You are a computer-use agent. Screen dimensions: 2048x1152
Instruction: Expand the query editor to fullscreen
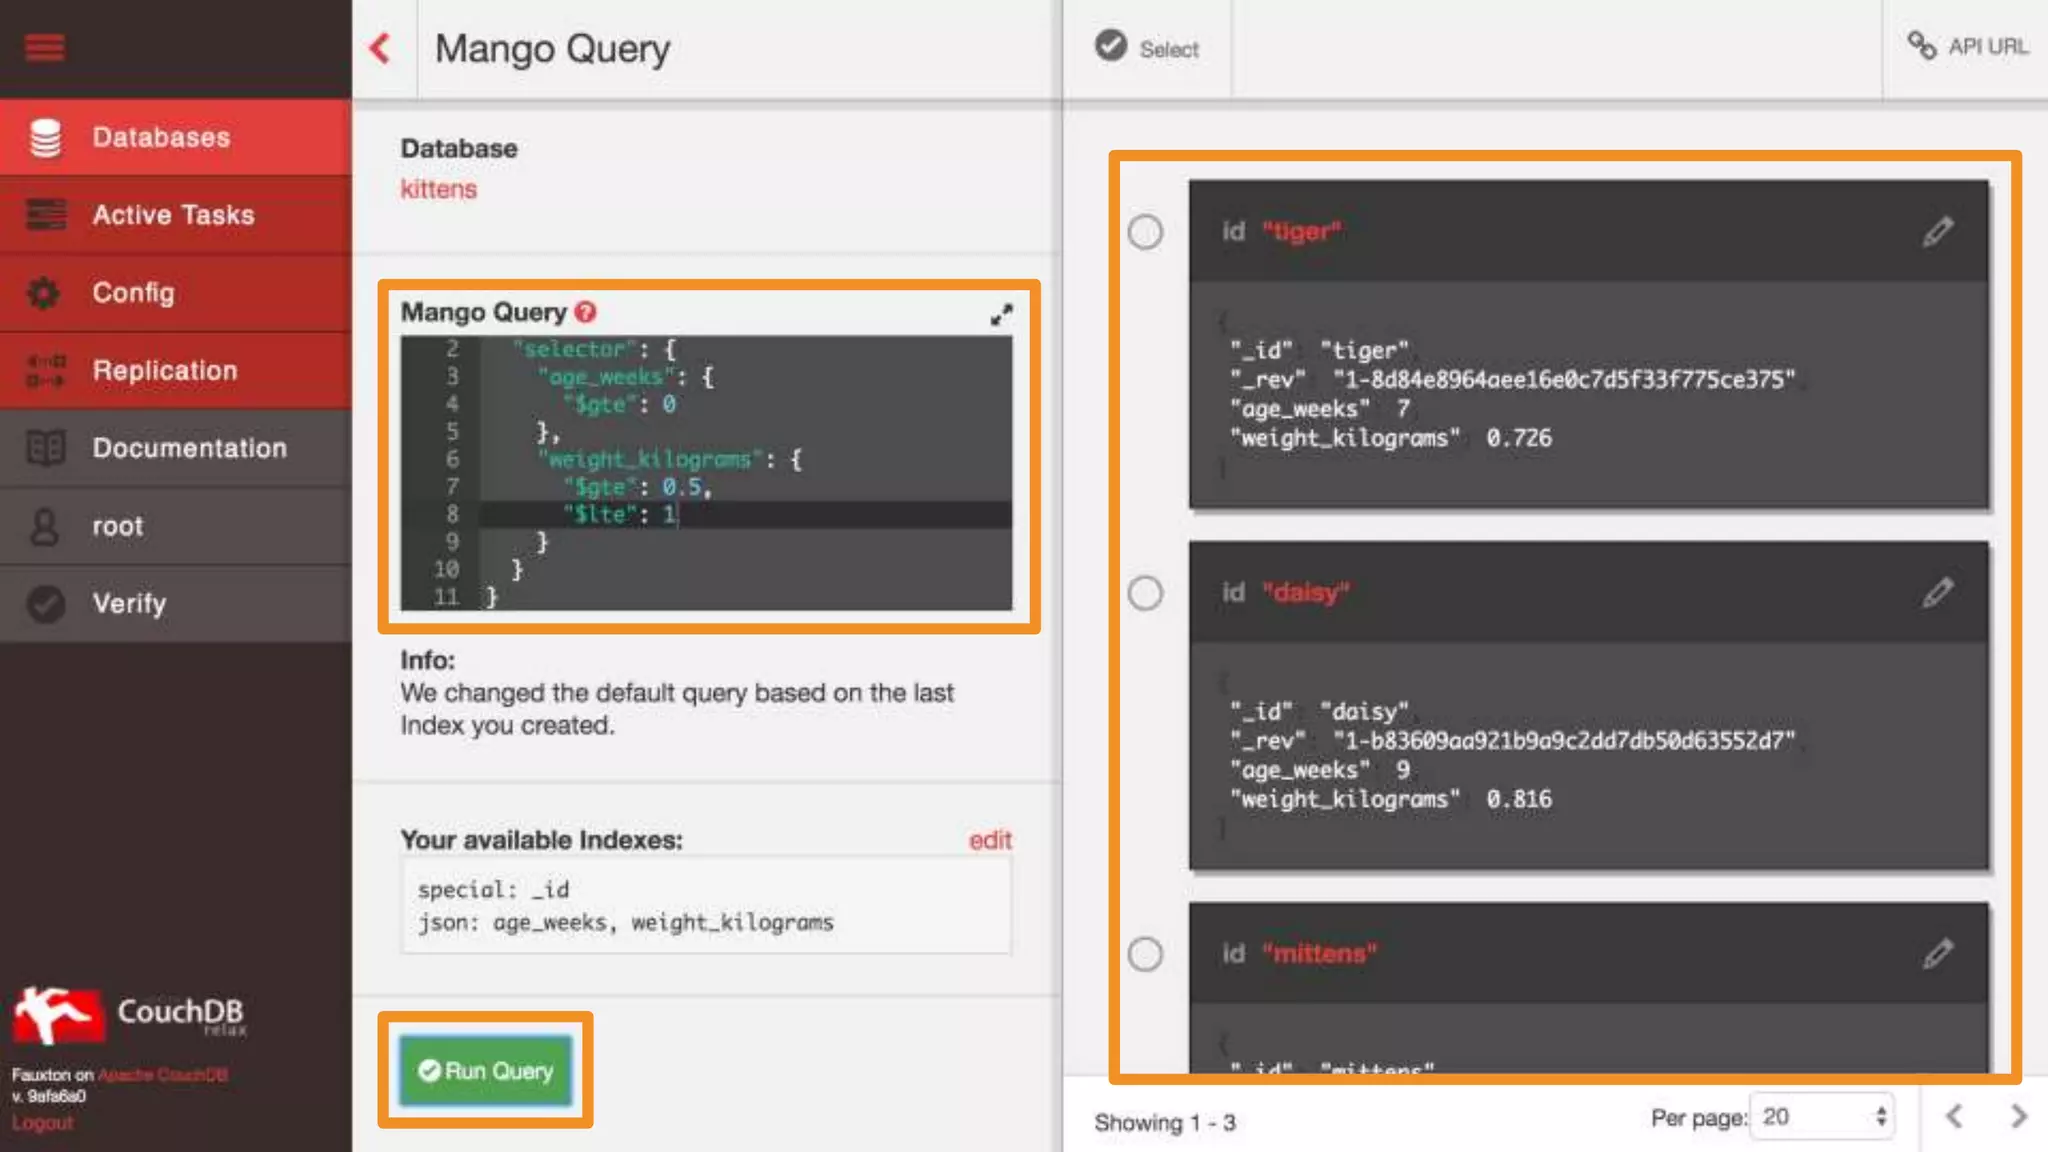tap(1001, 314)
